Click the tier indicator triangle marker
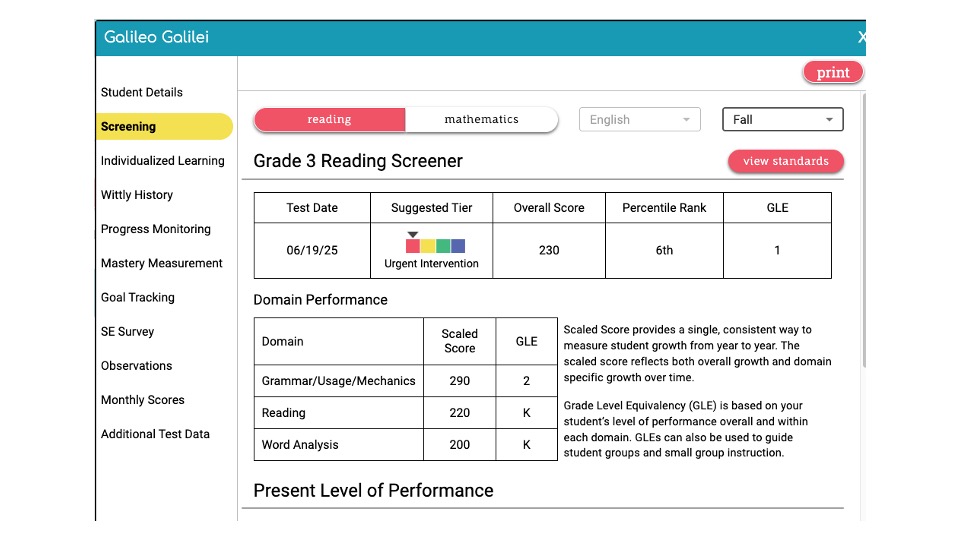 tap(413, 234)
